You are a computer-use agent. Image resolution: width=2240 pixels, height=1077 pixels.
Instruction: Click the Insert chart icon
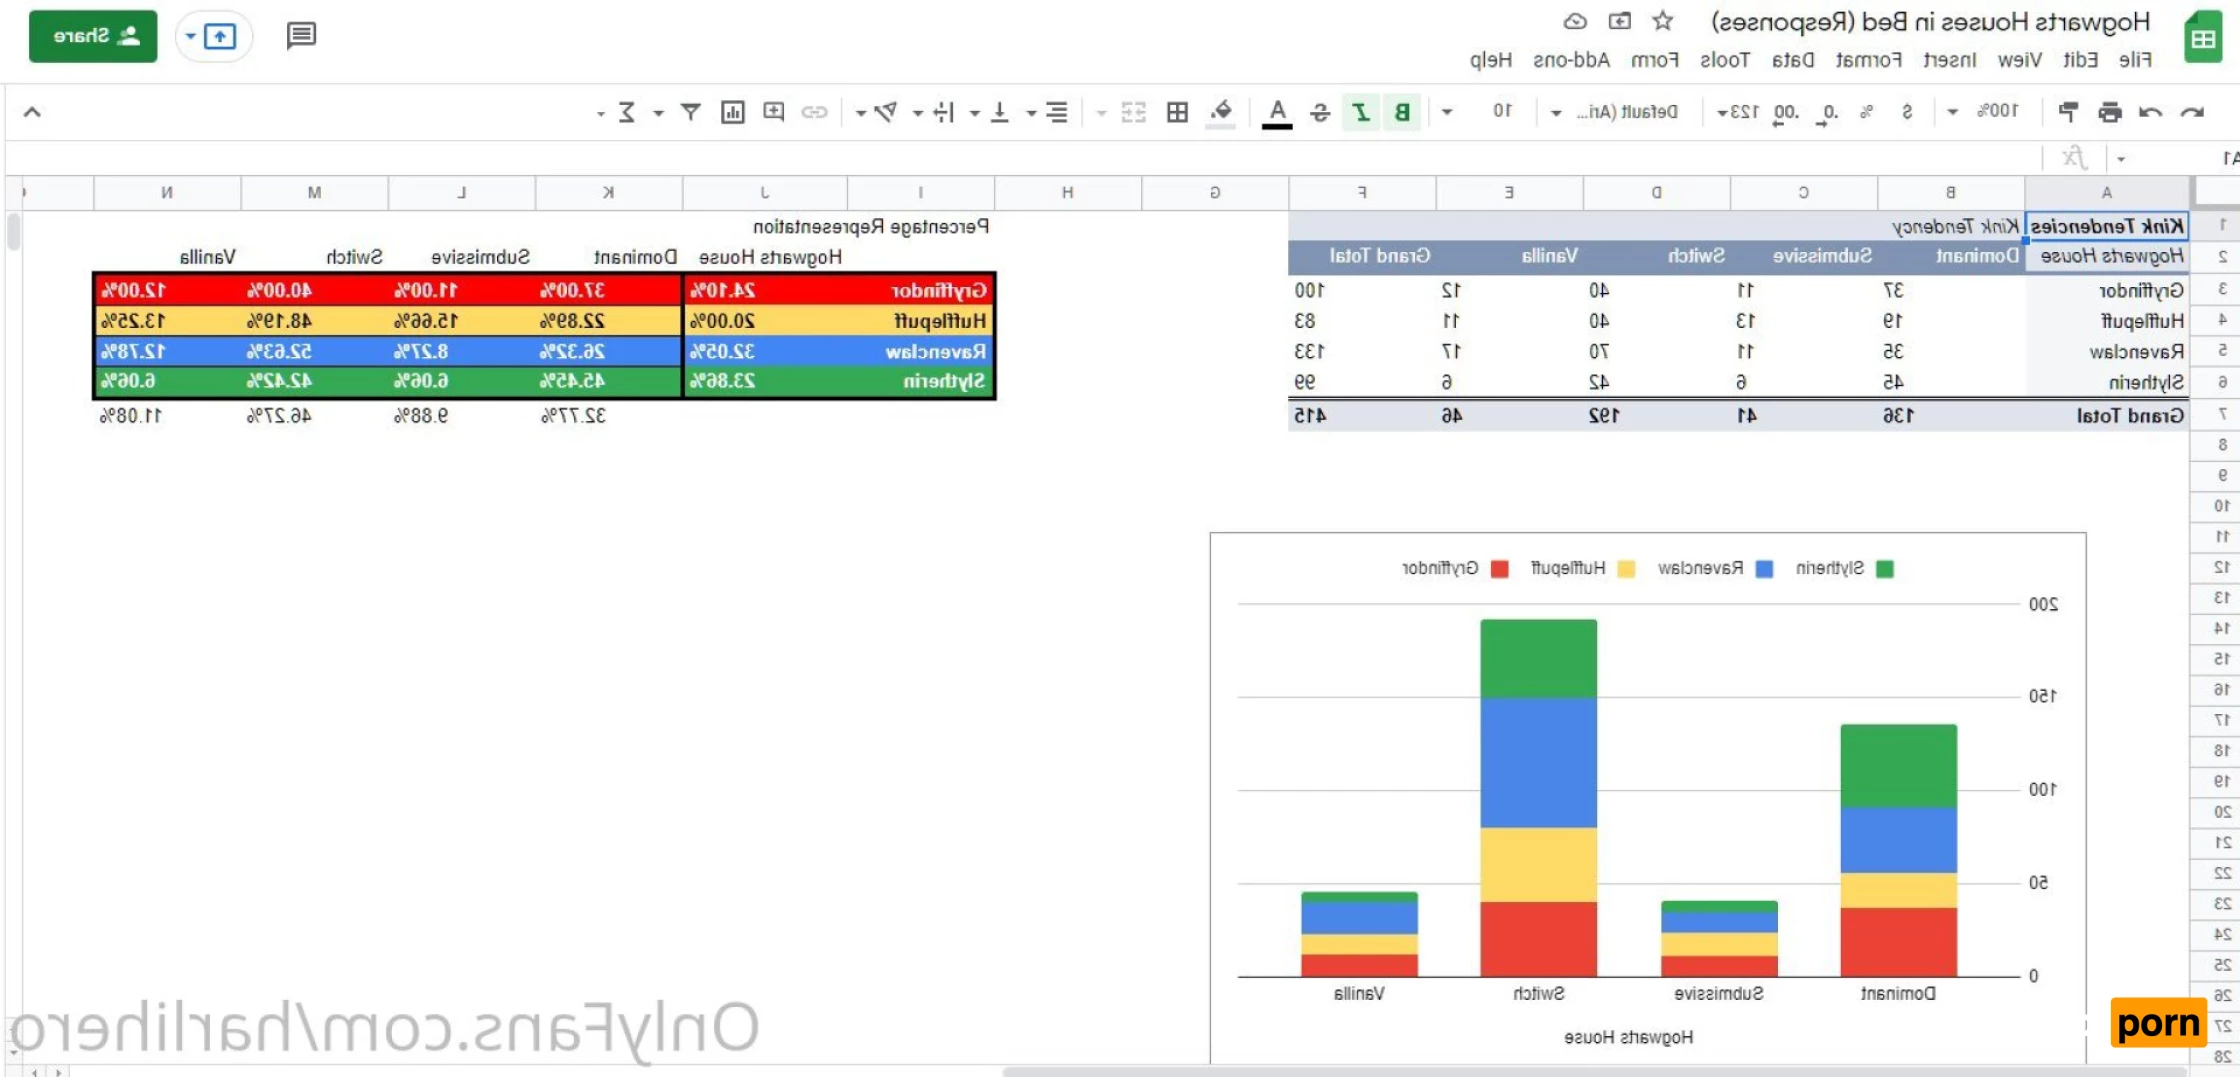pos(732,112)
